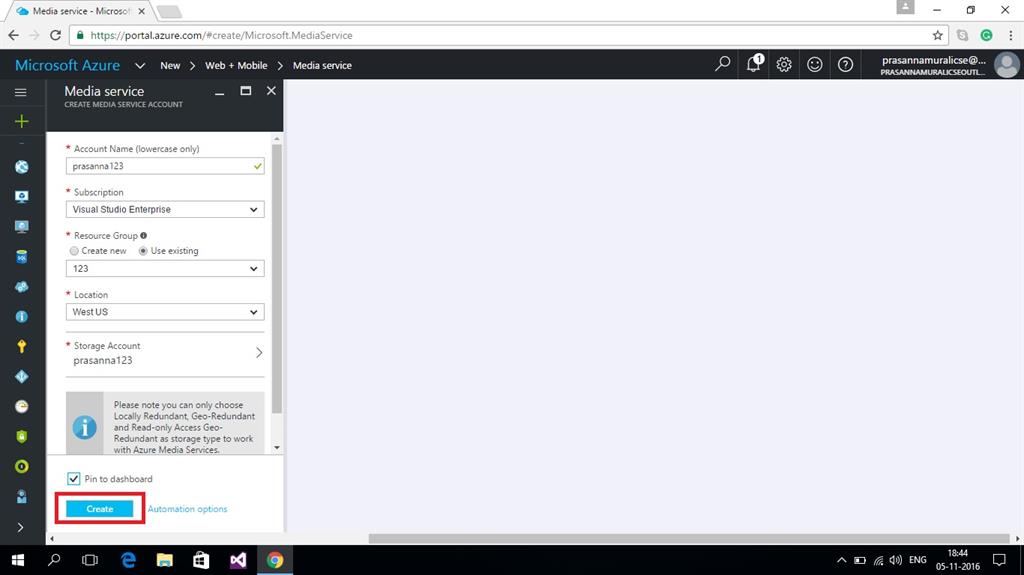Maximize the Media service blade
The height and width of the screenshot is (575, 1024).
(246, 91)
